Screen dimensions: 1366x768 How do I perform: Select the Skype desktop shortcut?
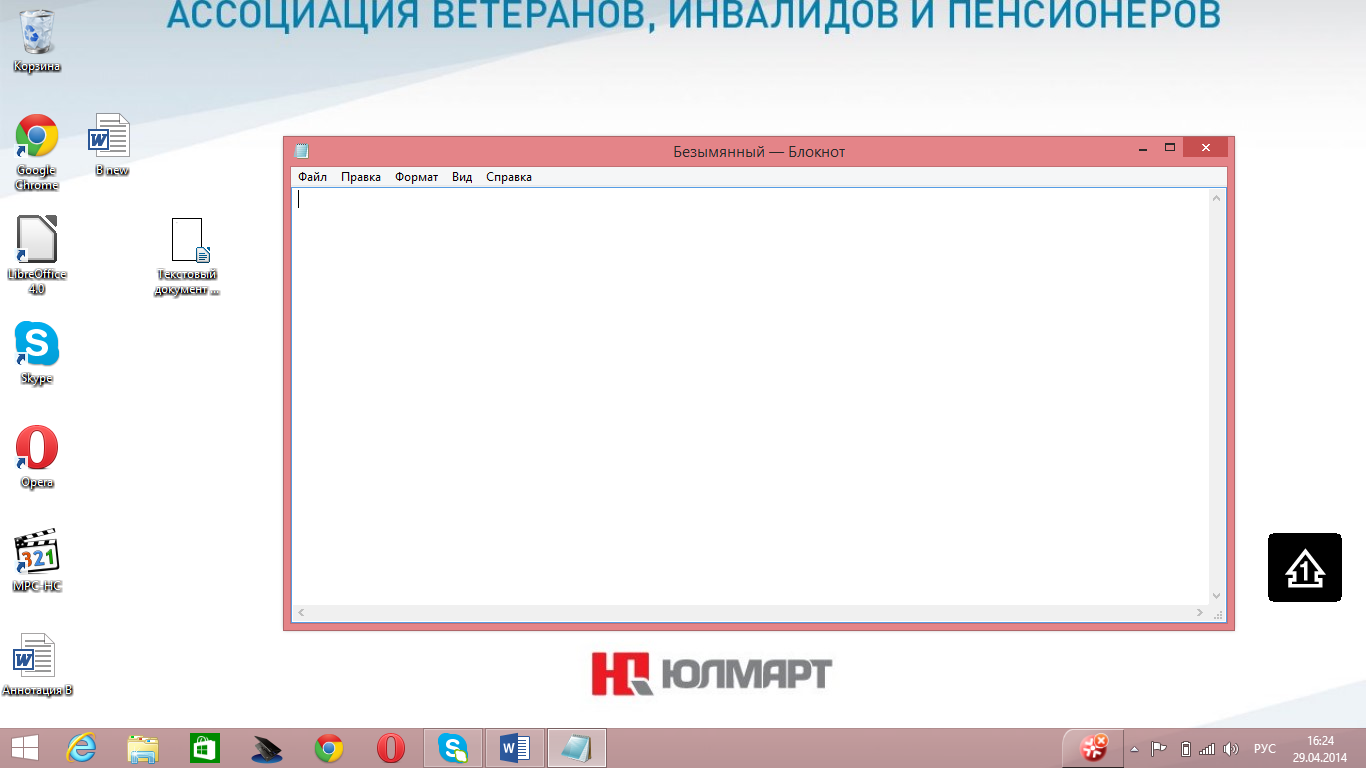[x=37, y=352]
